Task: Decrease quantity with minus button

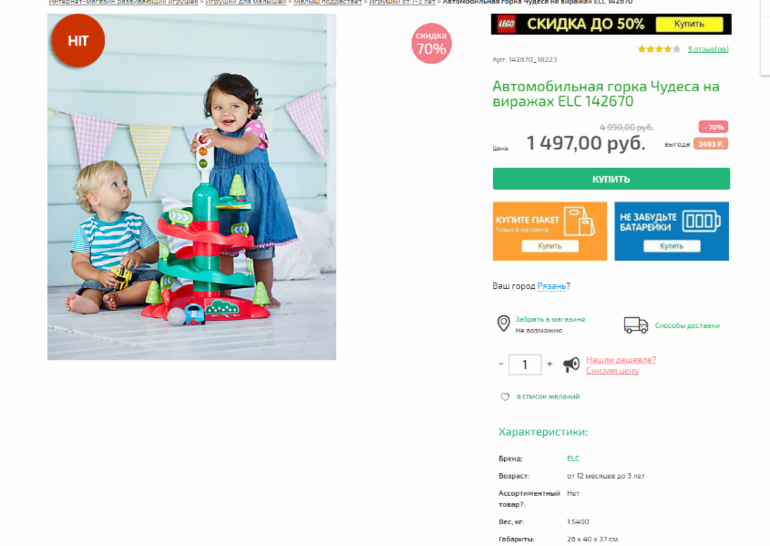Action: [x=501, y=364]
